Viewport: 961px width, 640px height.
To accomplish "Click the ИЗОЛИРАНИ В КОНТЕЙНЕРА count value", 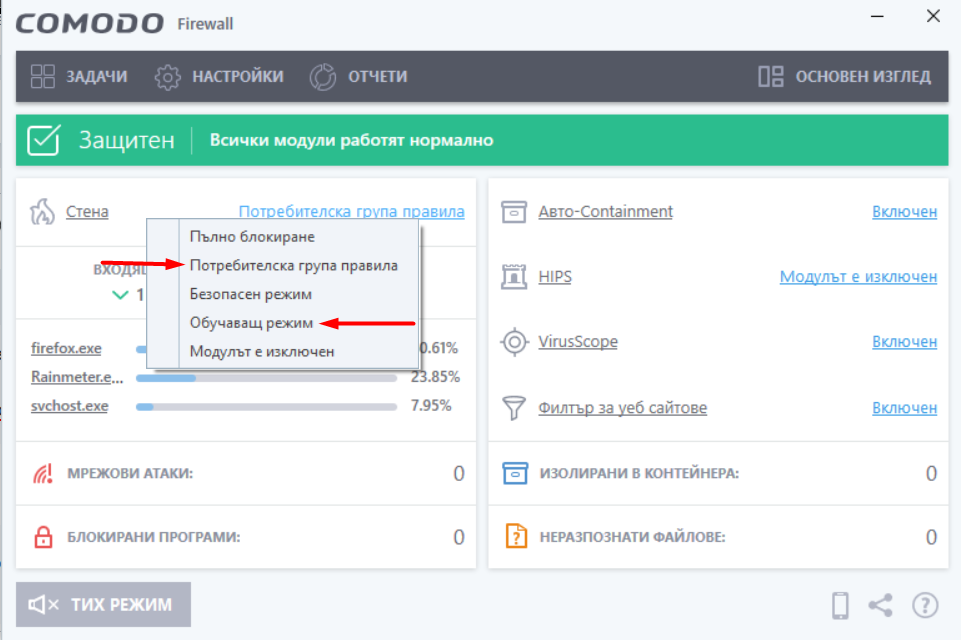I will point(931,473).
